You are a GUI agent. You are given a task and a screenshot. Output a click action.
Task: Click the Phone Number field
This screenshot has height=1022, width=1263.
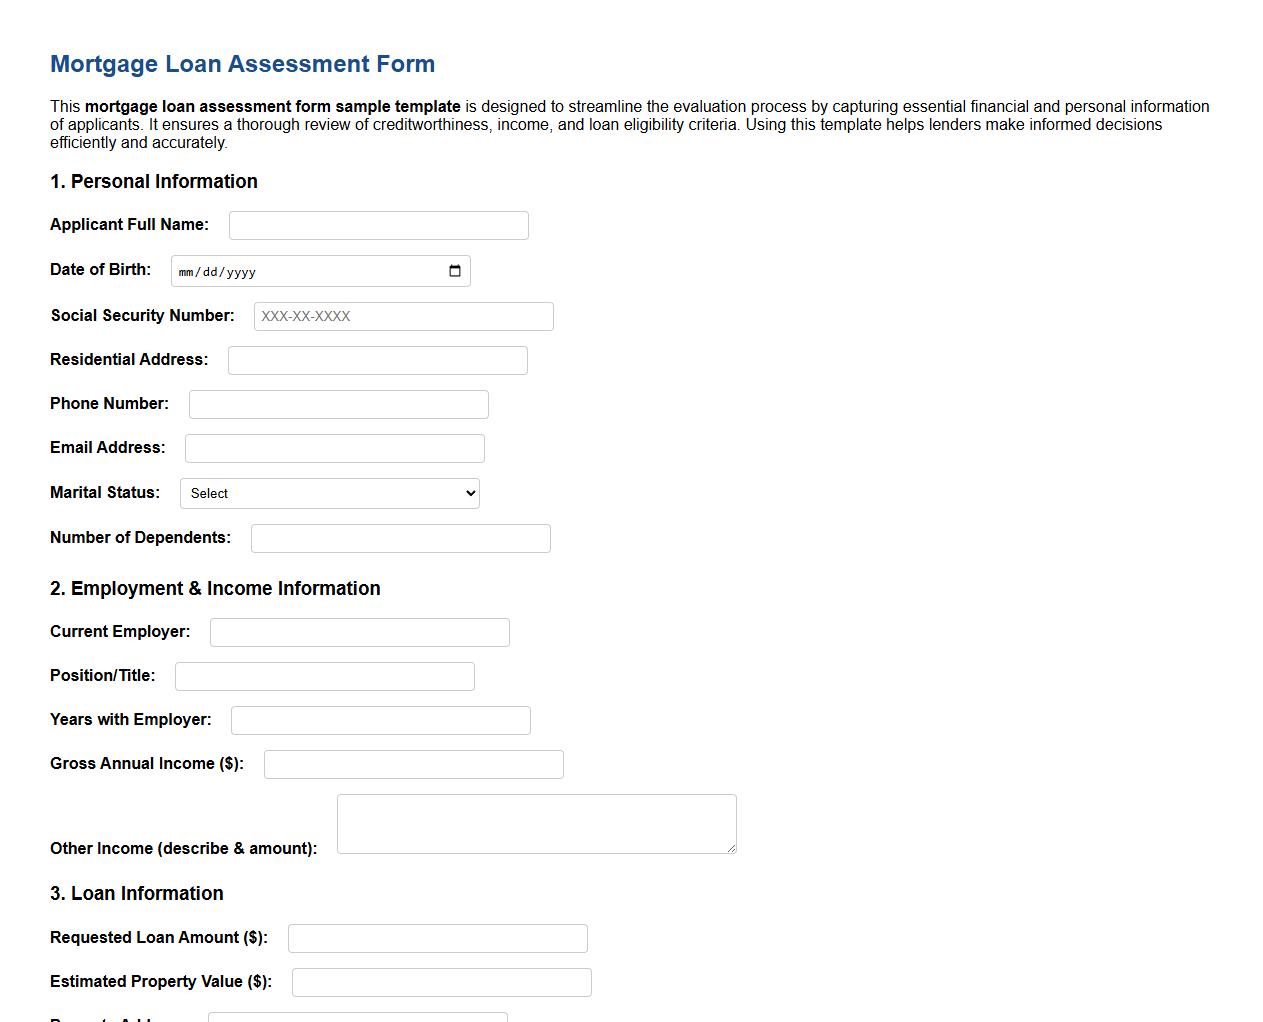click(338, 404)
